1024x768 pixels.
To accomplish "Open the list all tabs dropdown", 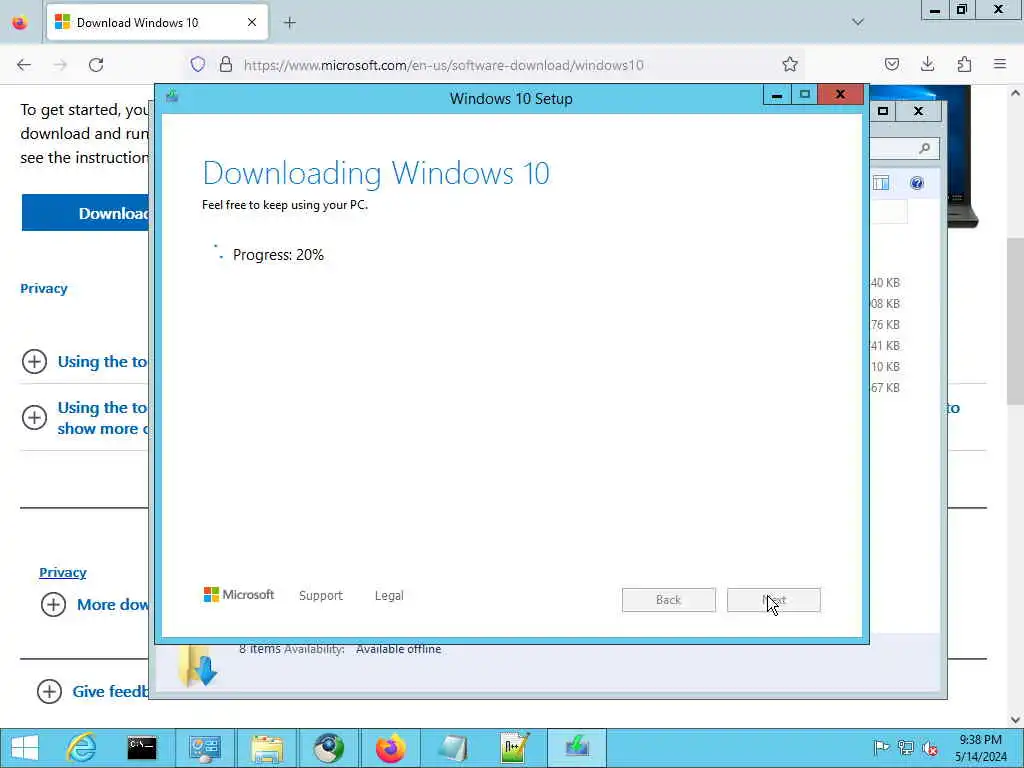I will coord(857,22).
